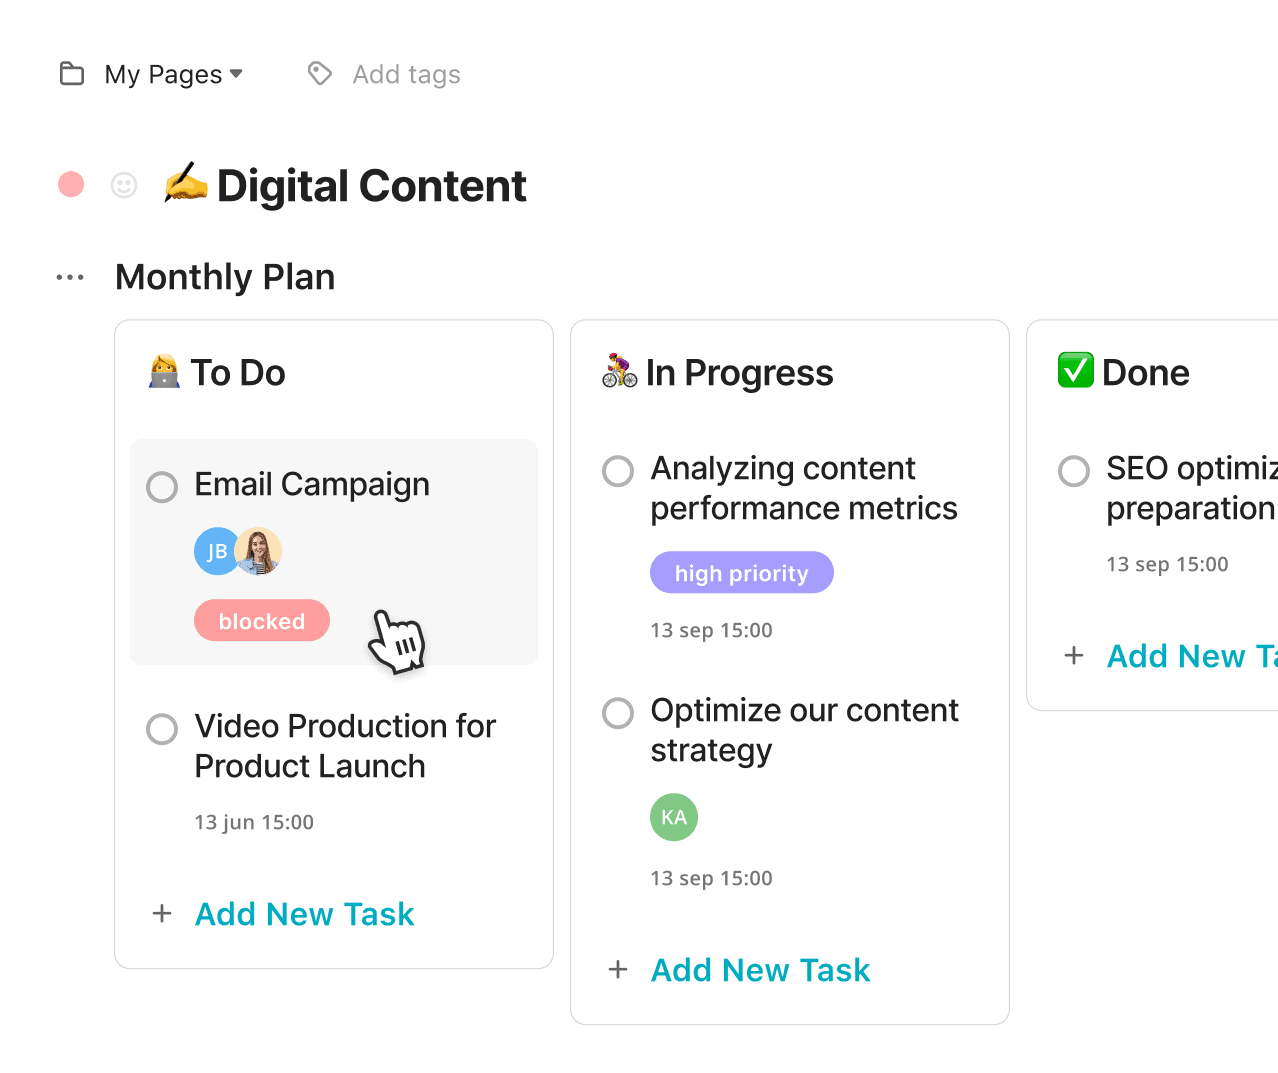The image size is (1278, 1073).
Task: Complete the Analyzing content performance metrics task
Action: coord(618,471)
